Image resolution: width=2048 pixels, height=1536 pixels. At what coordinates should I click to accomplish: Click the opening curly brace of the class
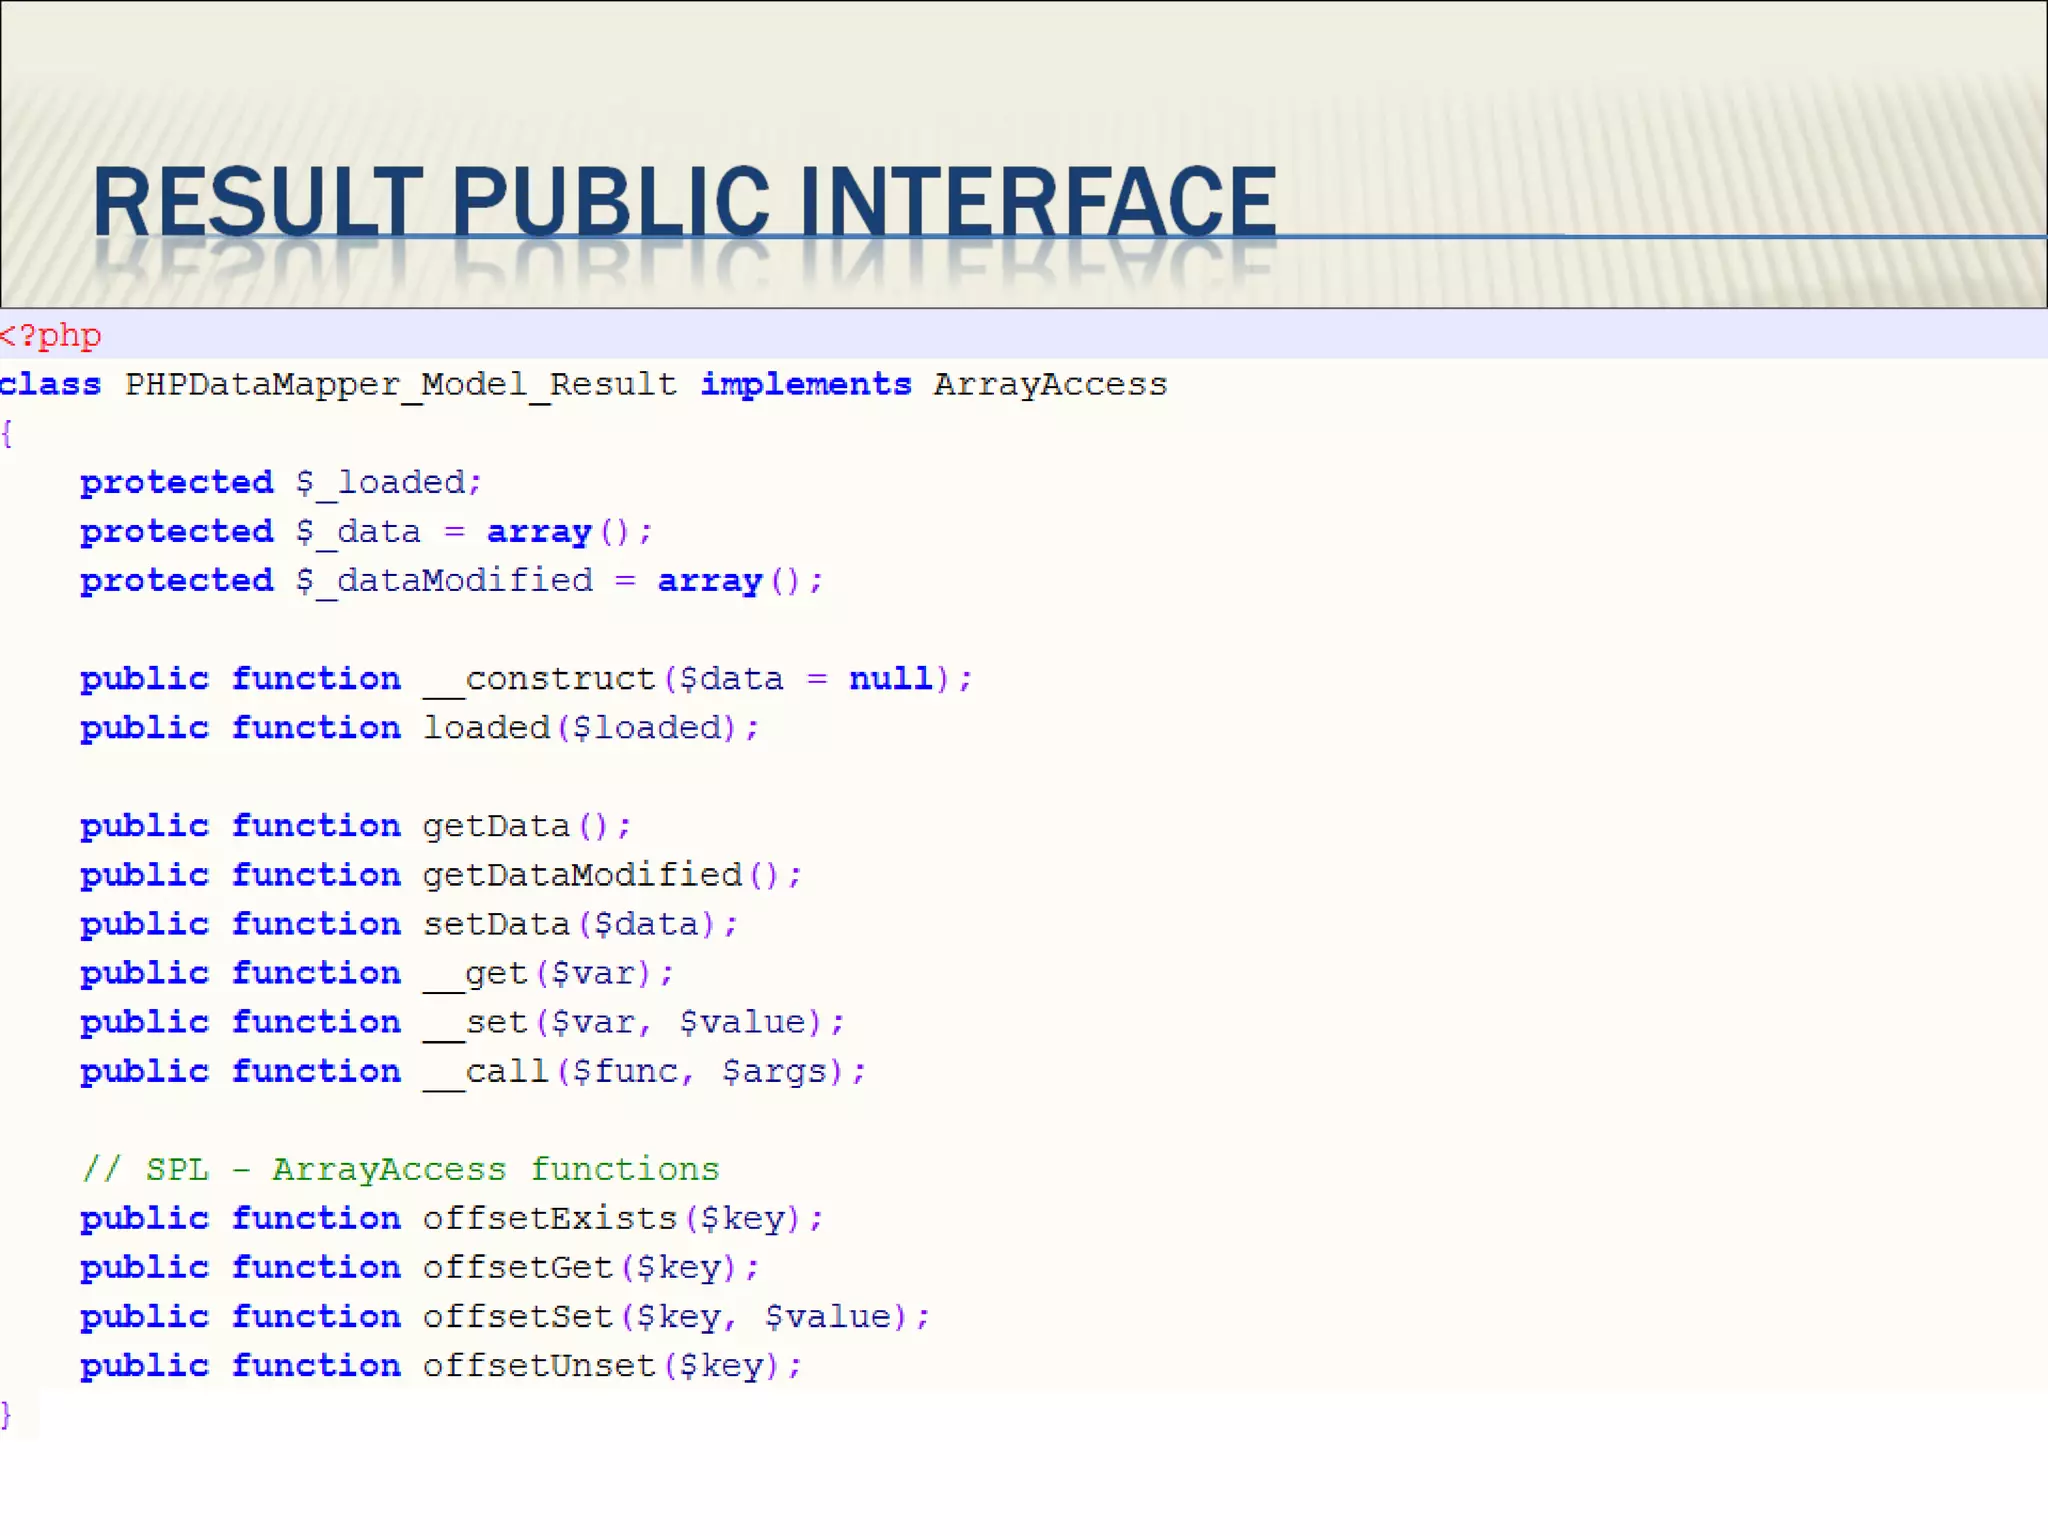tap(7, 434)
